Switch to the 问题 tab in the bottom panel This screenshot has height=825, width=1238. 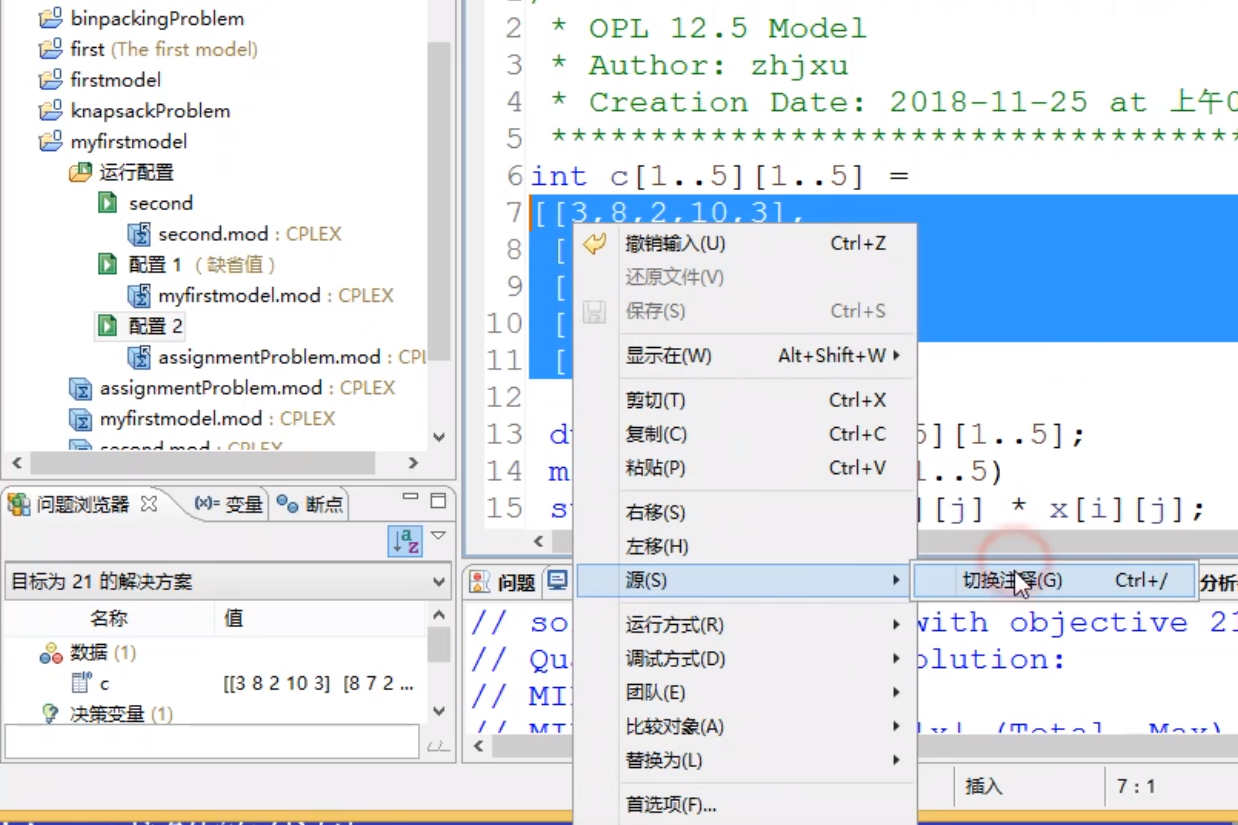coord(505,582)
